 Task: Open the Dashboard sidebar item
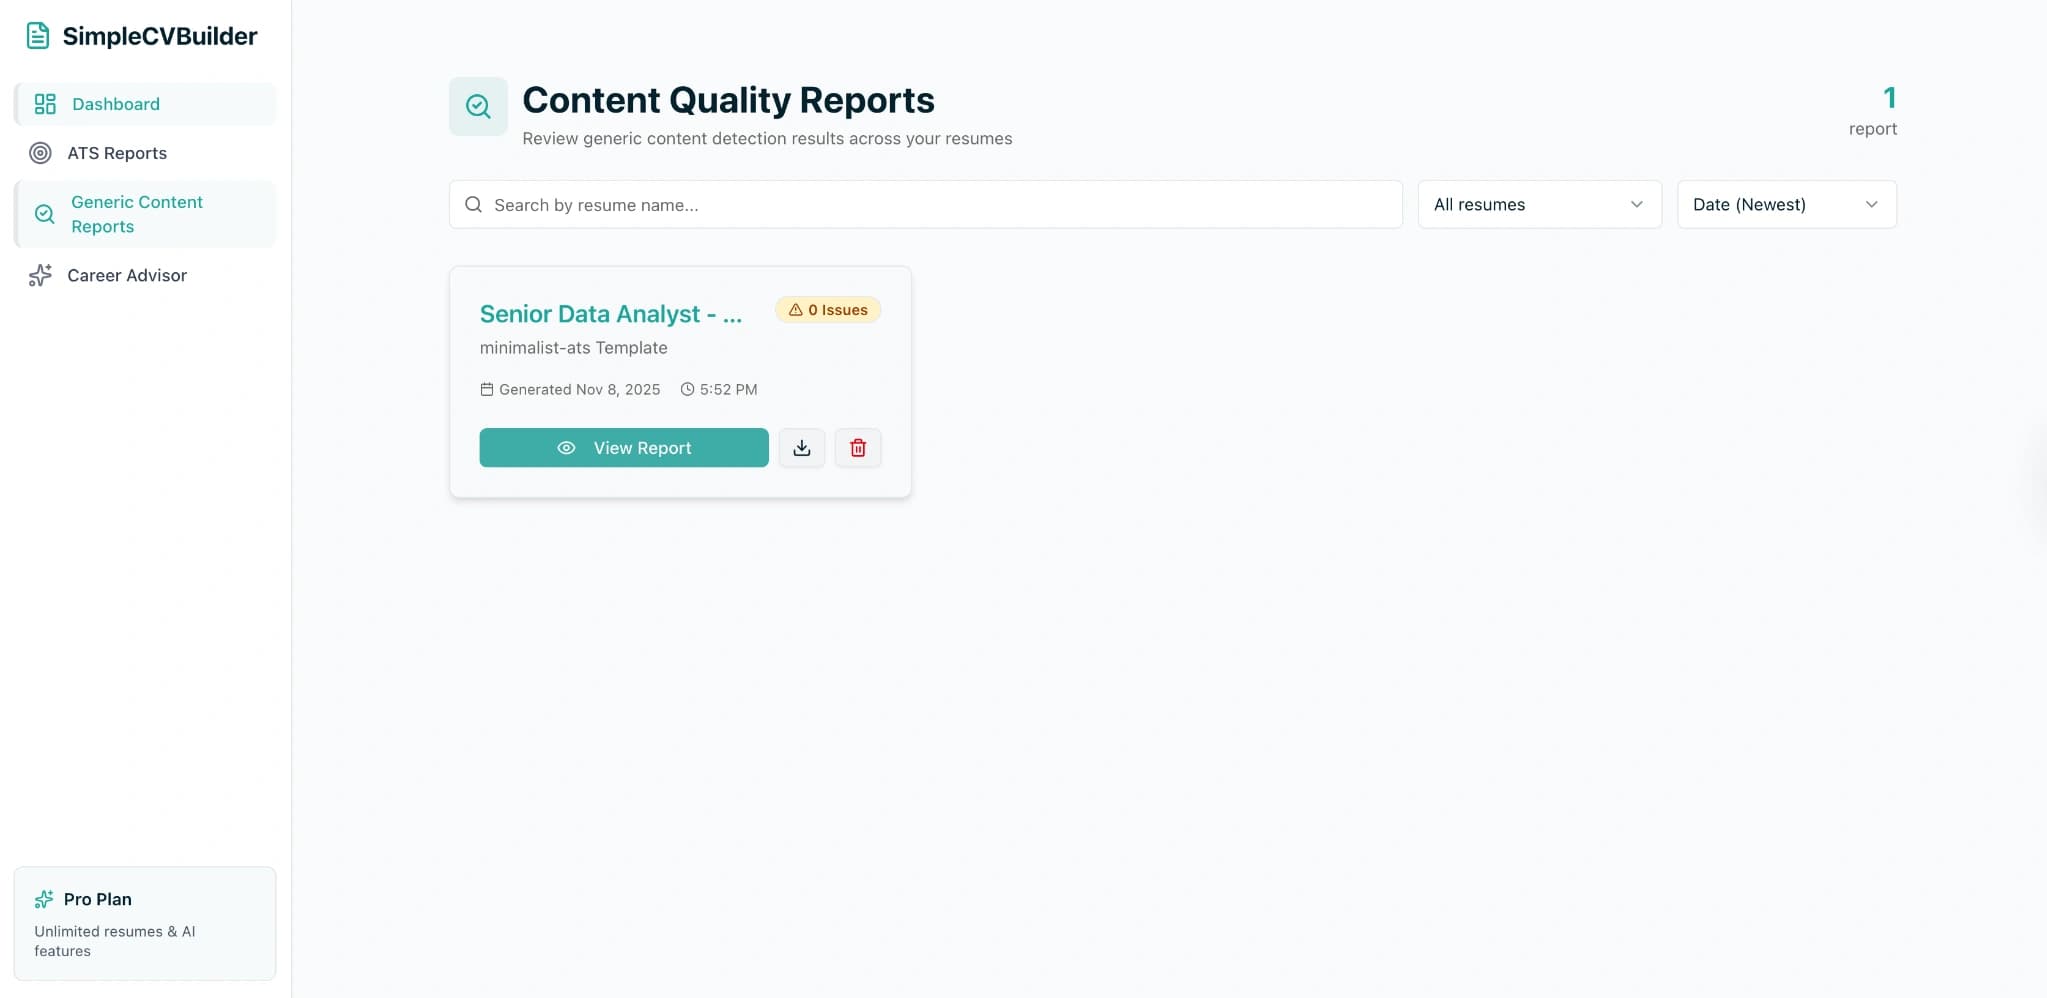pos(145,104)
